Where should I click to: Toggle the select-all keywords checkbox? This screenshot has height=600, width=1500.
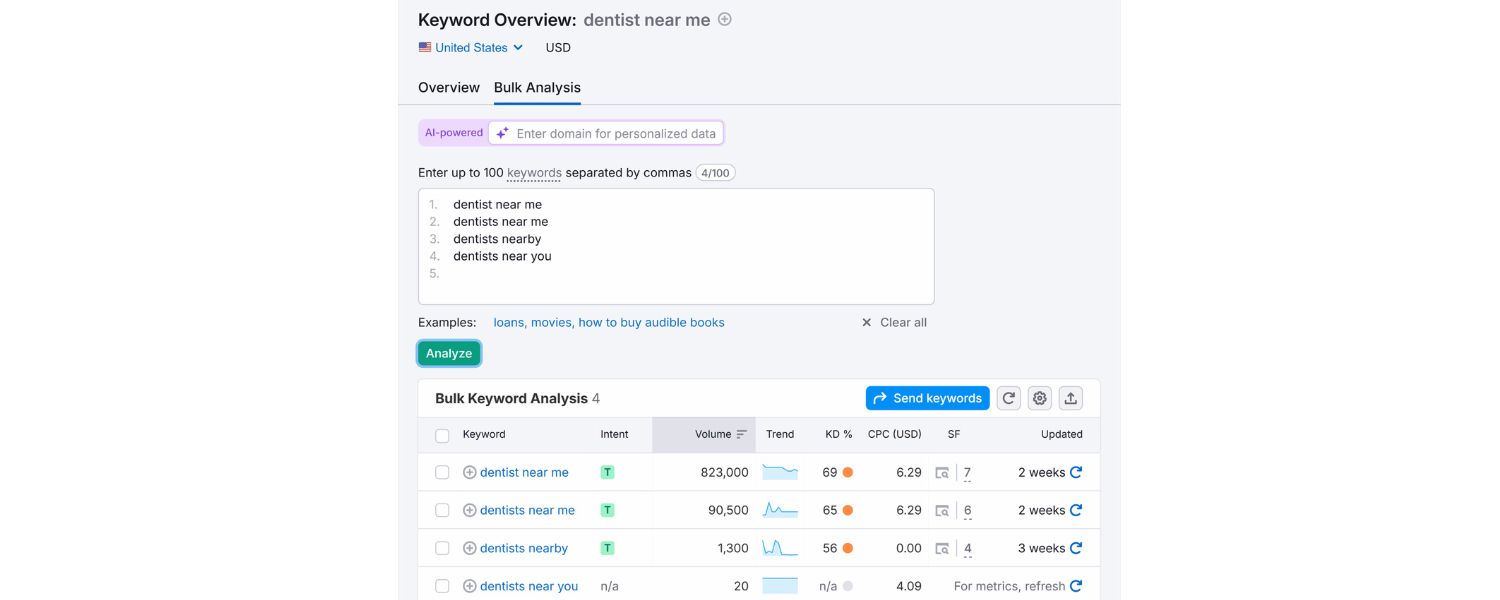coord(442,434)
